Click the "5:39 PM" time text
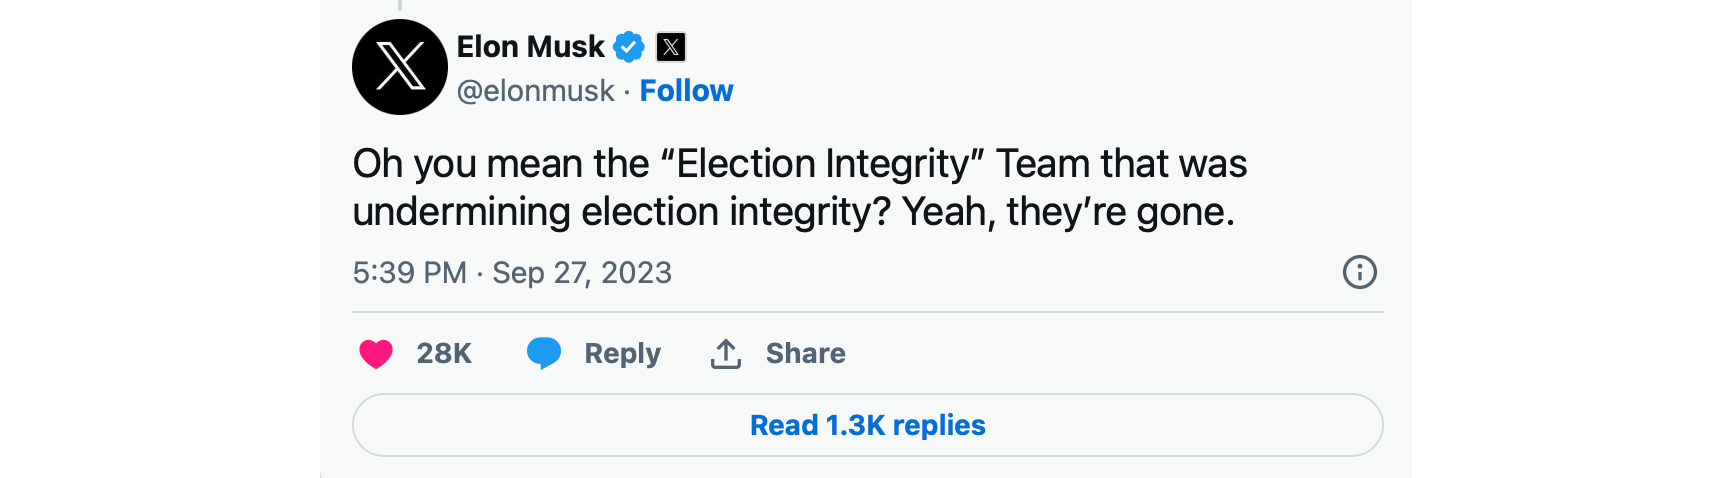Viewport: 1732px width, 478px height. [409, 273]
